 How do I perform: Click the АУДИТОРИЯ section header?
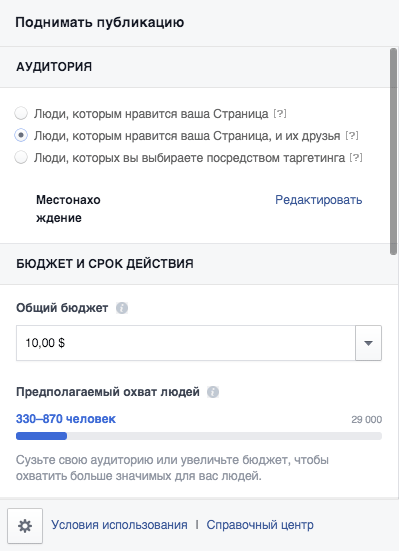coord(54,67)
